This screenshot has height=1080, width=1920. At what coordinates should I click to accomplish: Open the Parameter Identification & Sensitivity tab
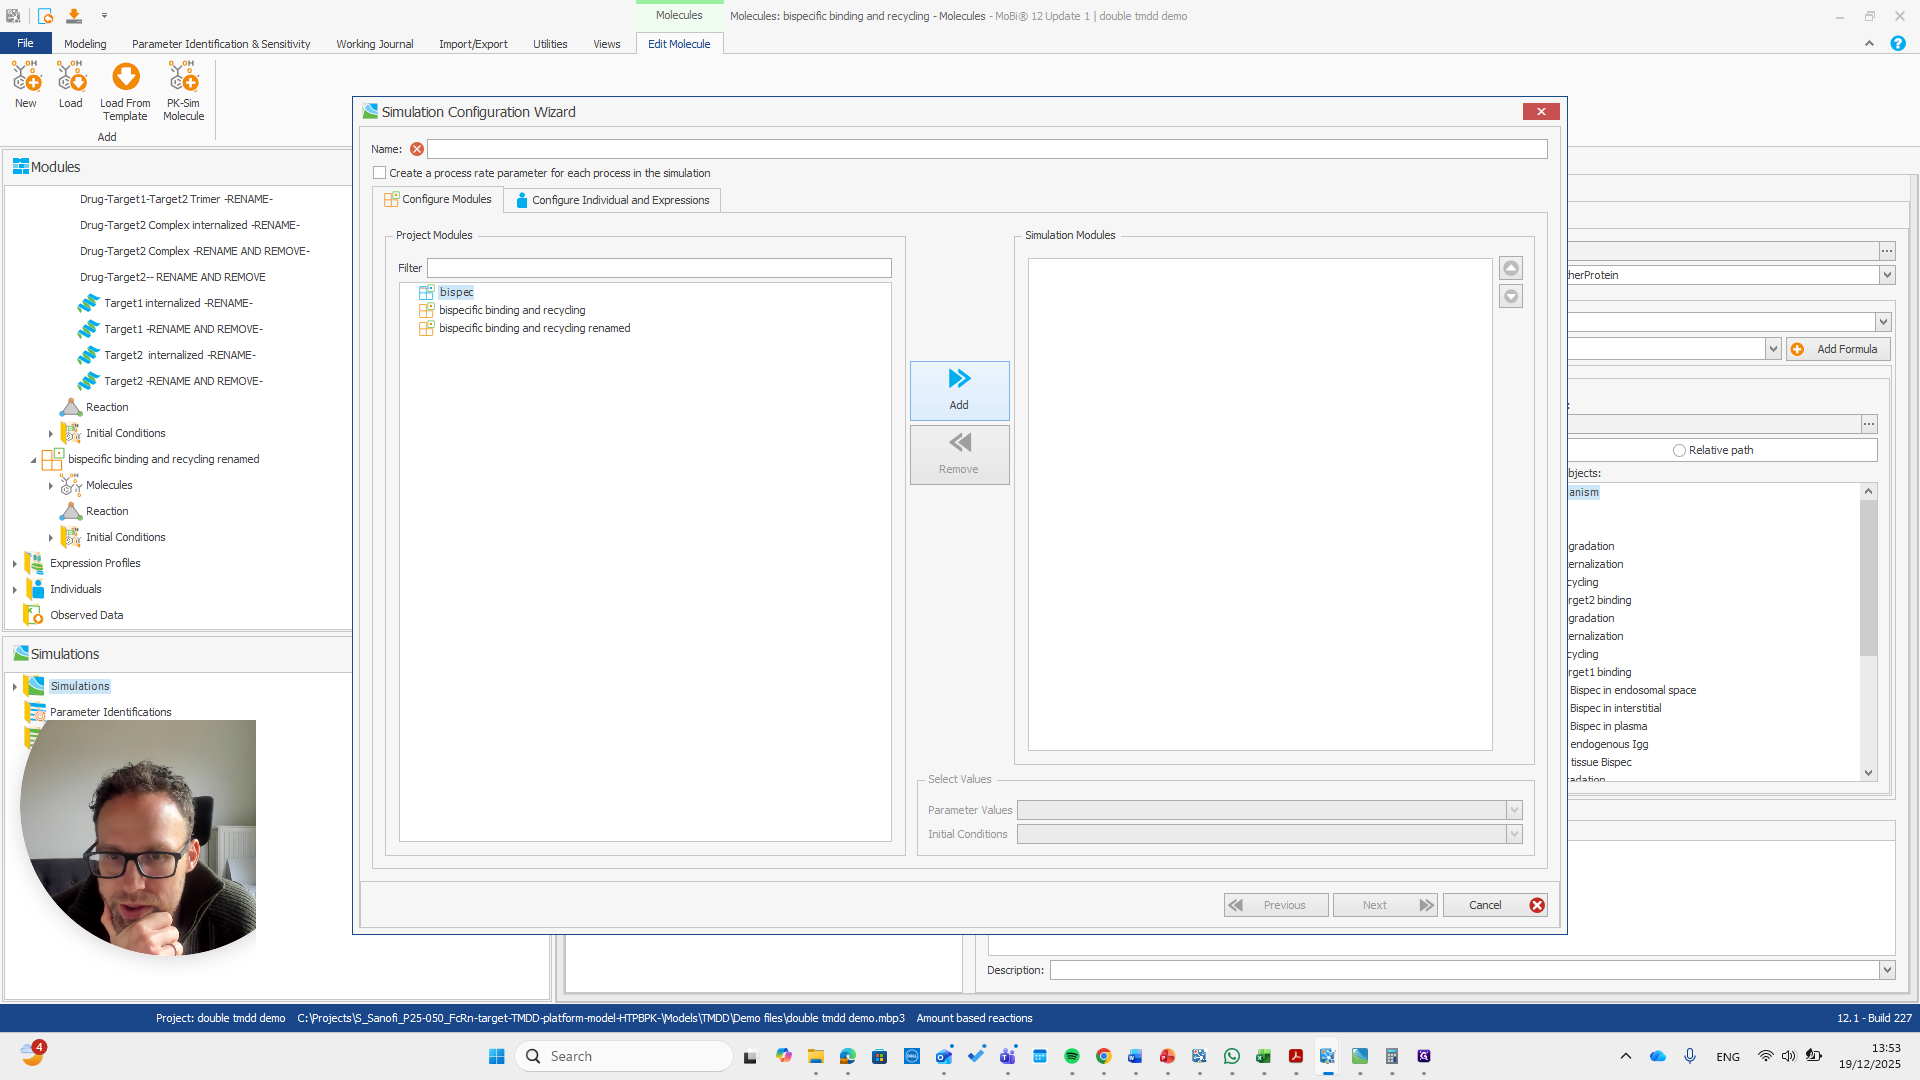221,44
